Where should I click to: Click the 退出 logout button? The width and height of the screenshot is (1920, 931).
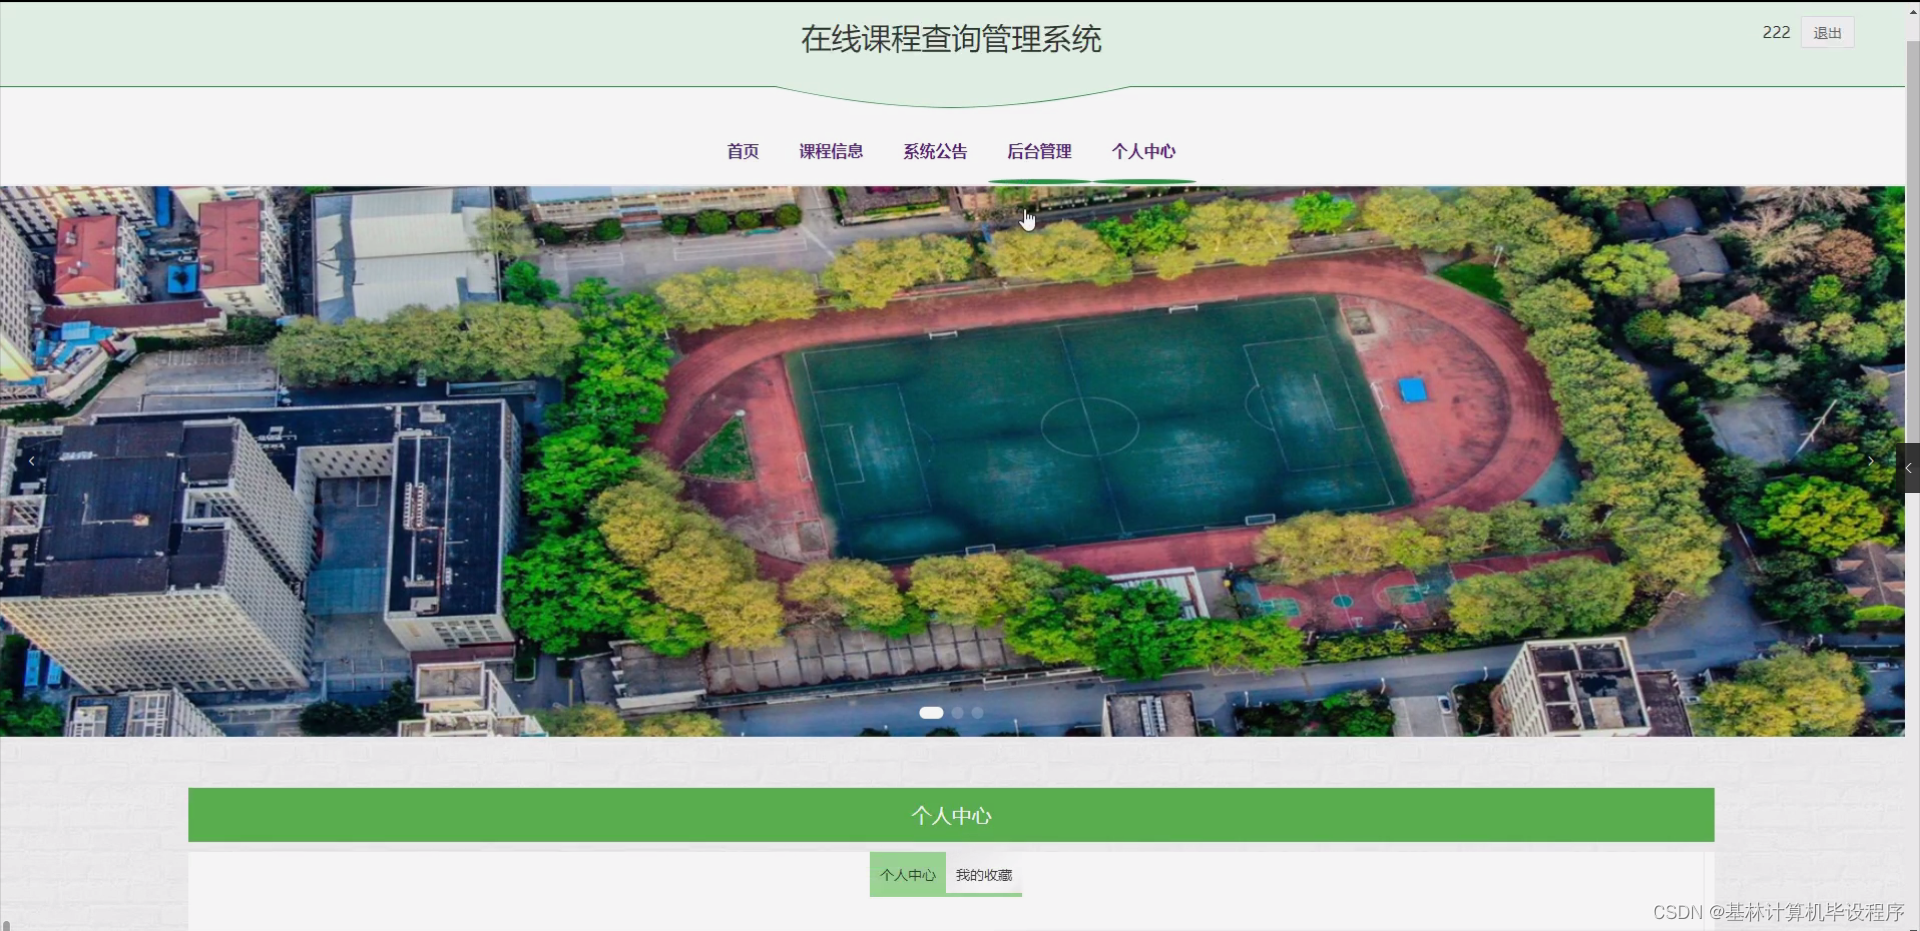[1827, 33]
